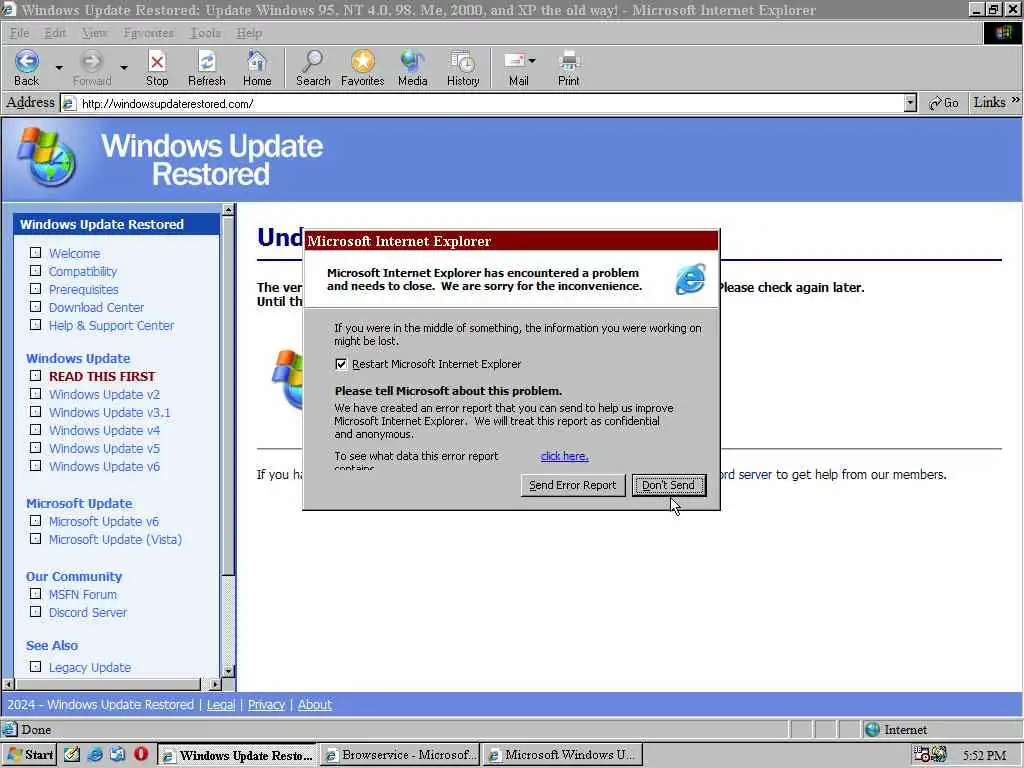Open the Download Center link
The image size is (1024, 768).
click(97, 307)
